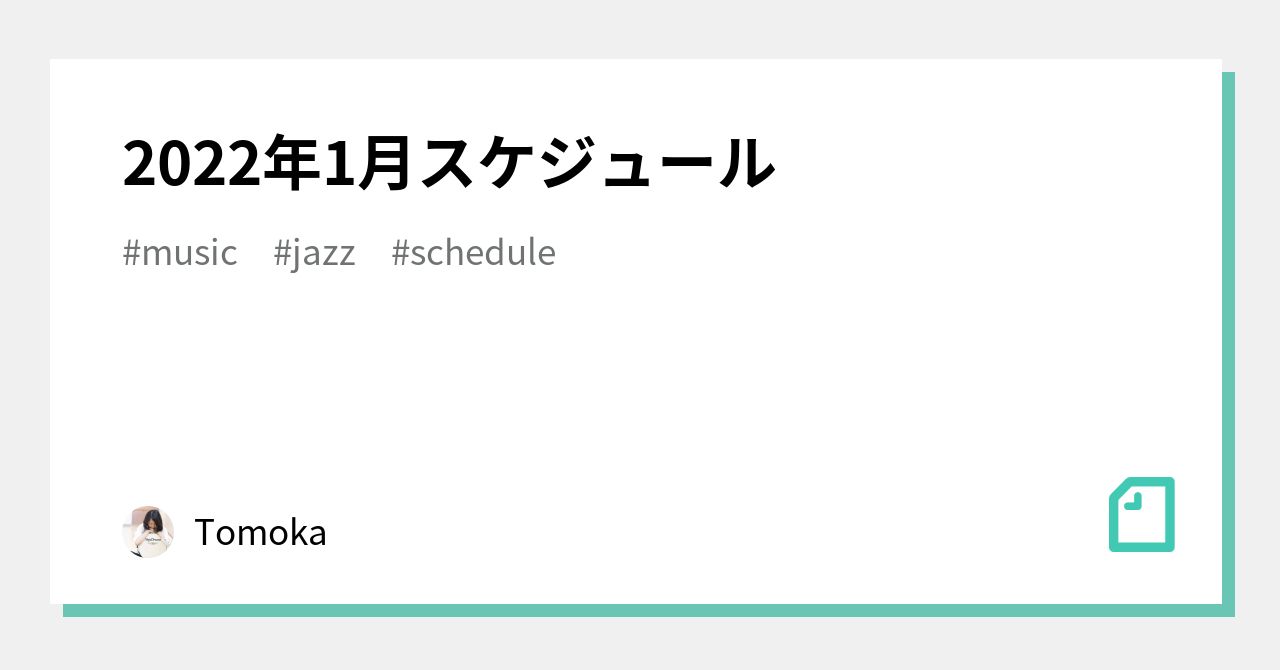Tap the hash symbol of #music
The width and height of the screenshot is (1280, 670).
click(x=131, y=253)
